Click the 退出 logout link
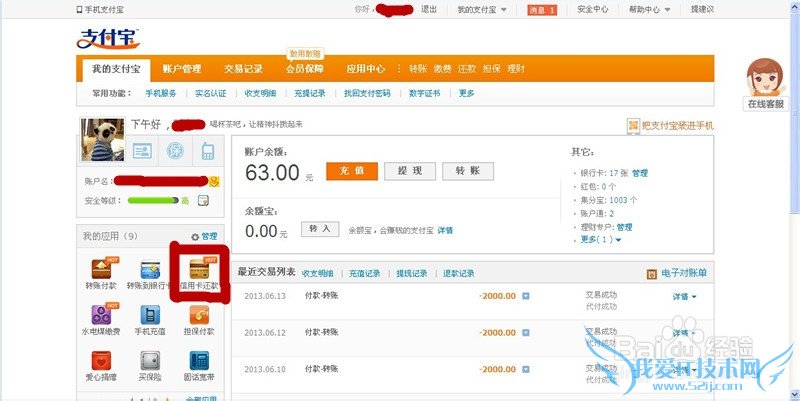 pyautogui.click(x=429, y=9)
